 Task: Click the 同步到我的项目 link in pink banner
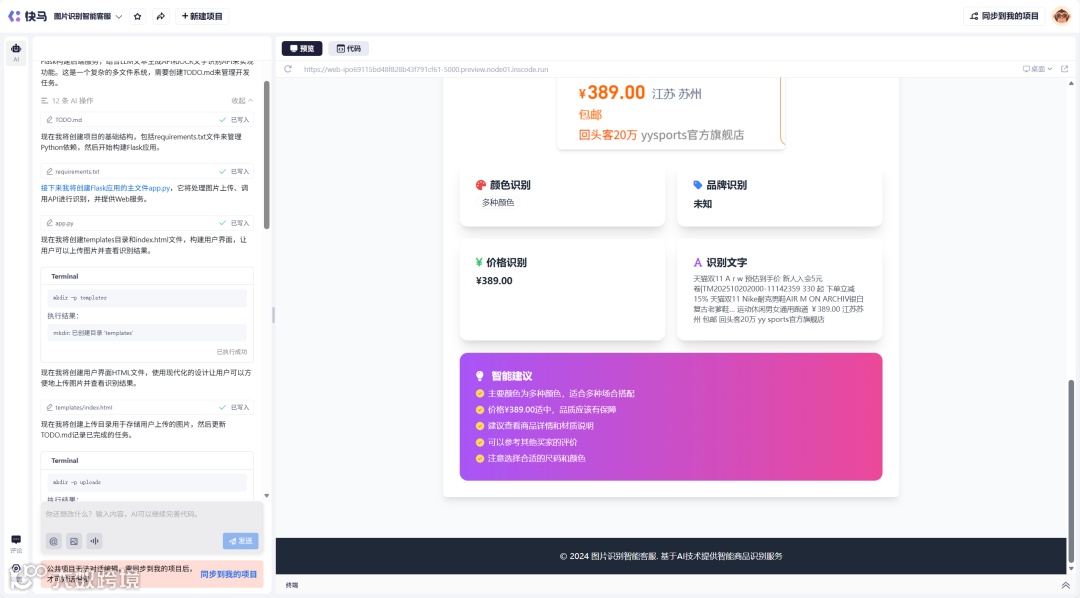[229, 575]
